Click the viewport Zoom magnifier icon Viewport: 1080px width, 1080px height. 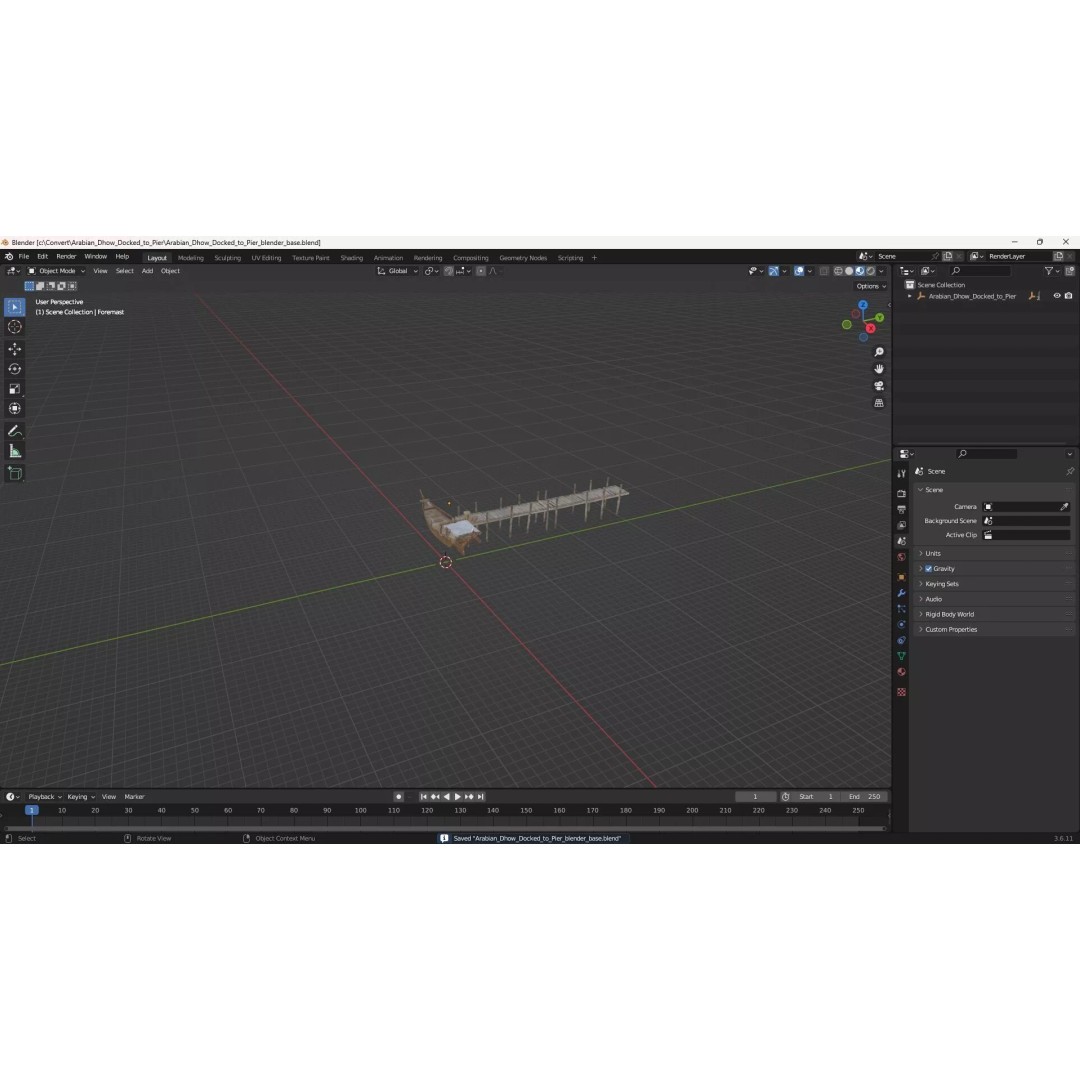[879, 352]
